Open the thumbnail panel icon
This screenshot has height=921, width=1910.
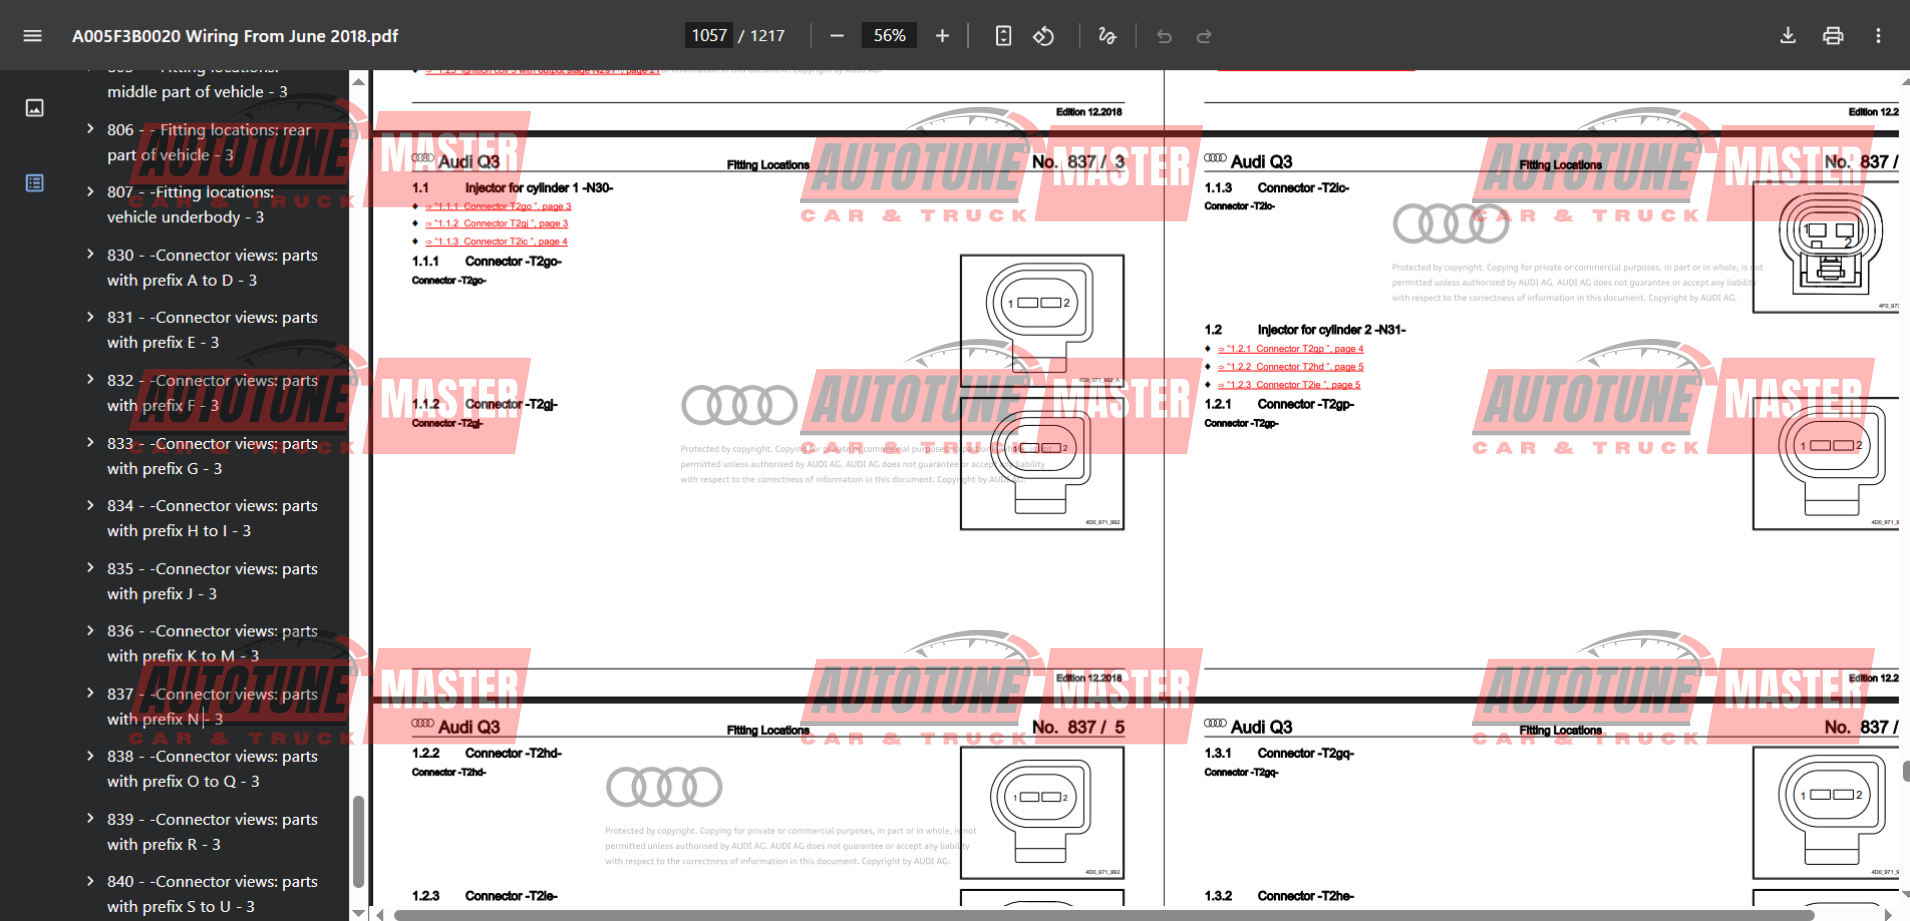[x=34, y=107]
